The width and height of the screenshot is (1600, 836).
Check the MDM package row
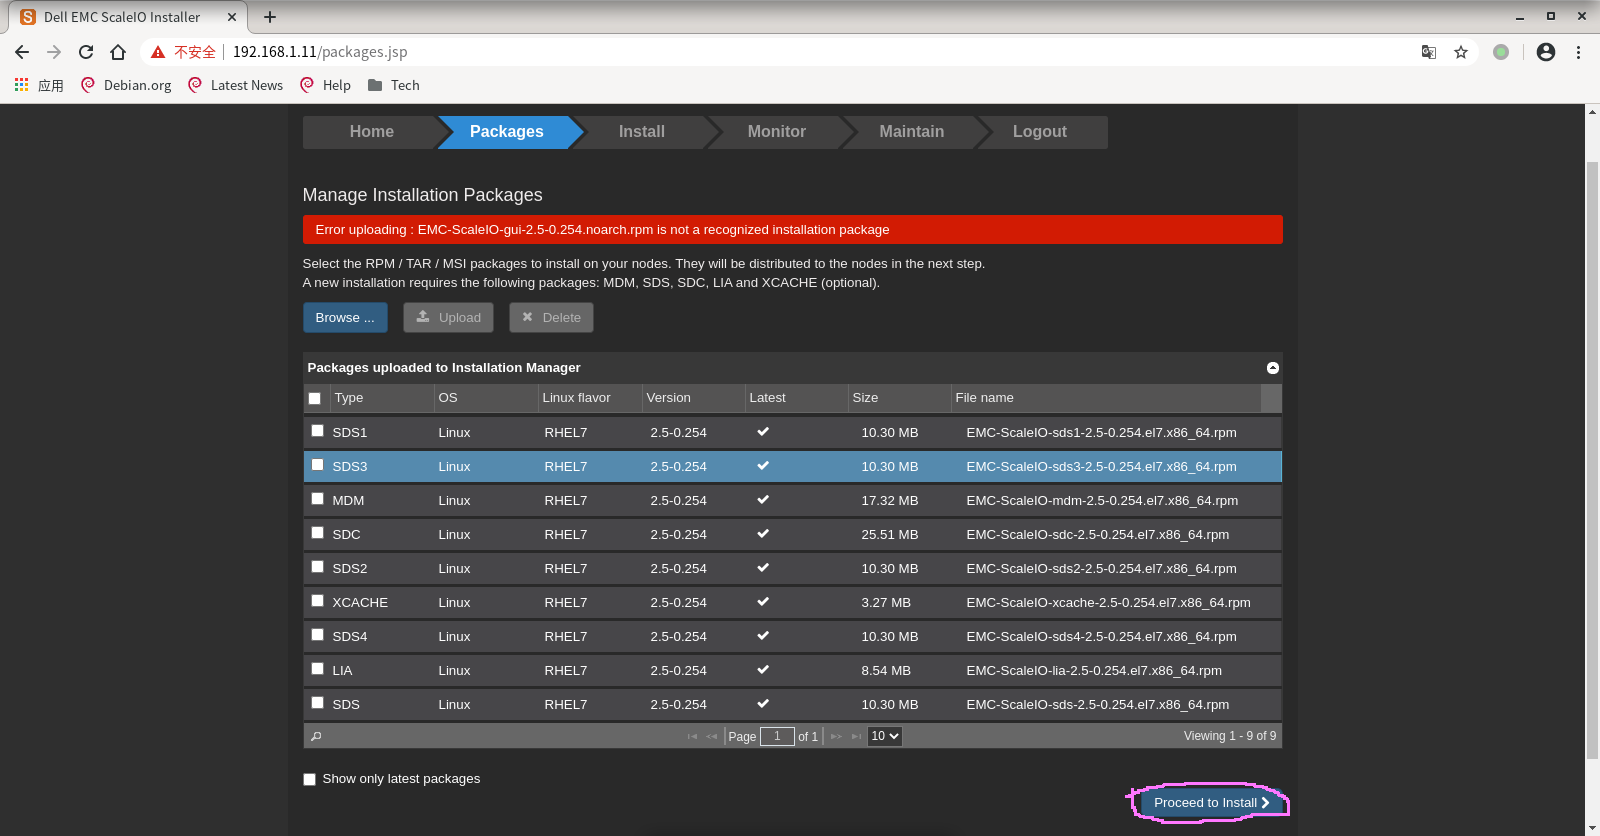(x=317, y=499)
